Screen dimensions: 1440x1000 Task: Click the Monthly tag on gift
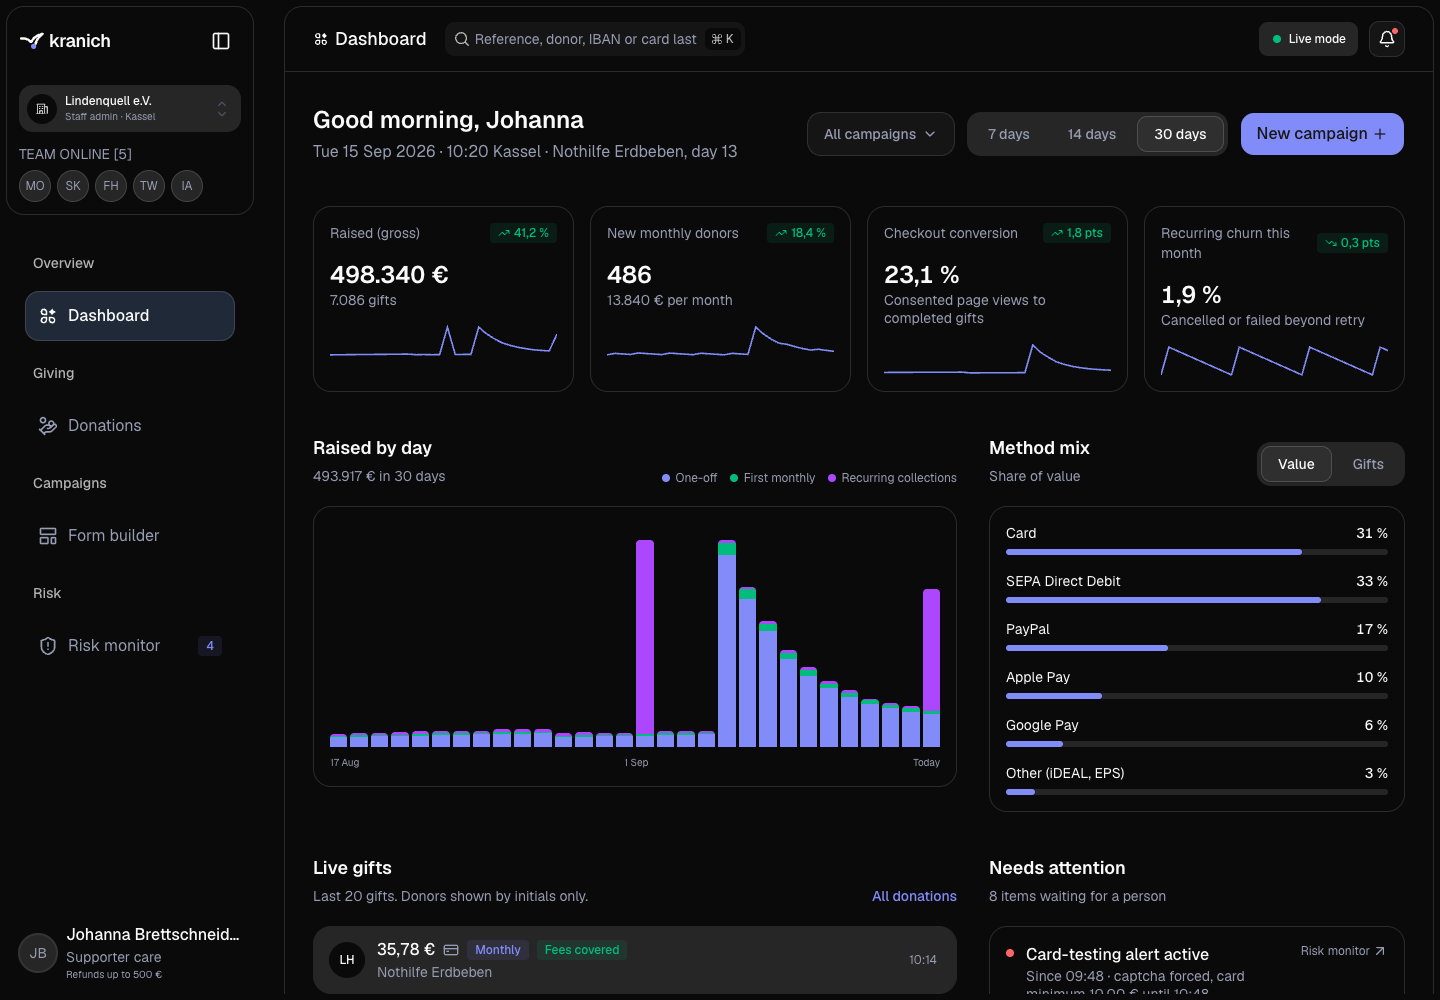[498, 950]
